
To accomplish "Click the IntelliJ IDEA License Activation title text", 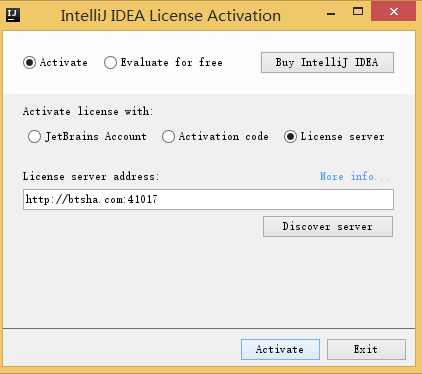I will tap(170, 16).
